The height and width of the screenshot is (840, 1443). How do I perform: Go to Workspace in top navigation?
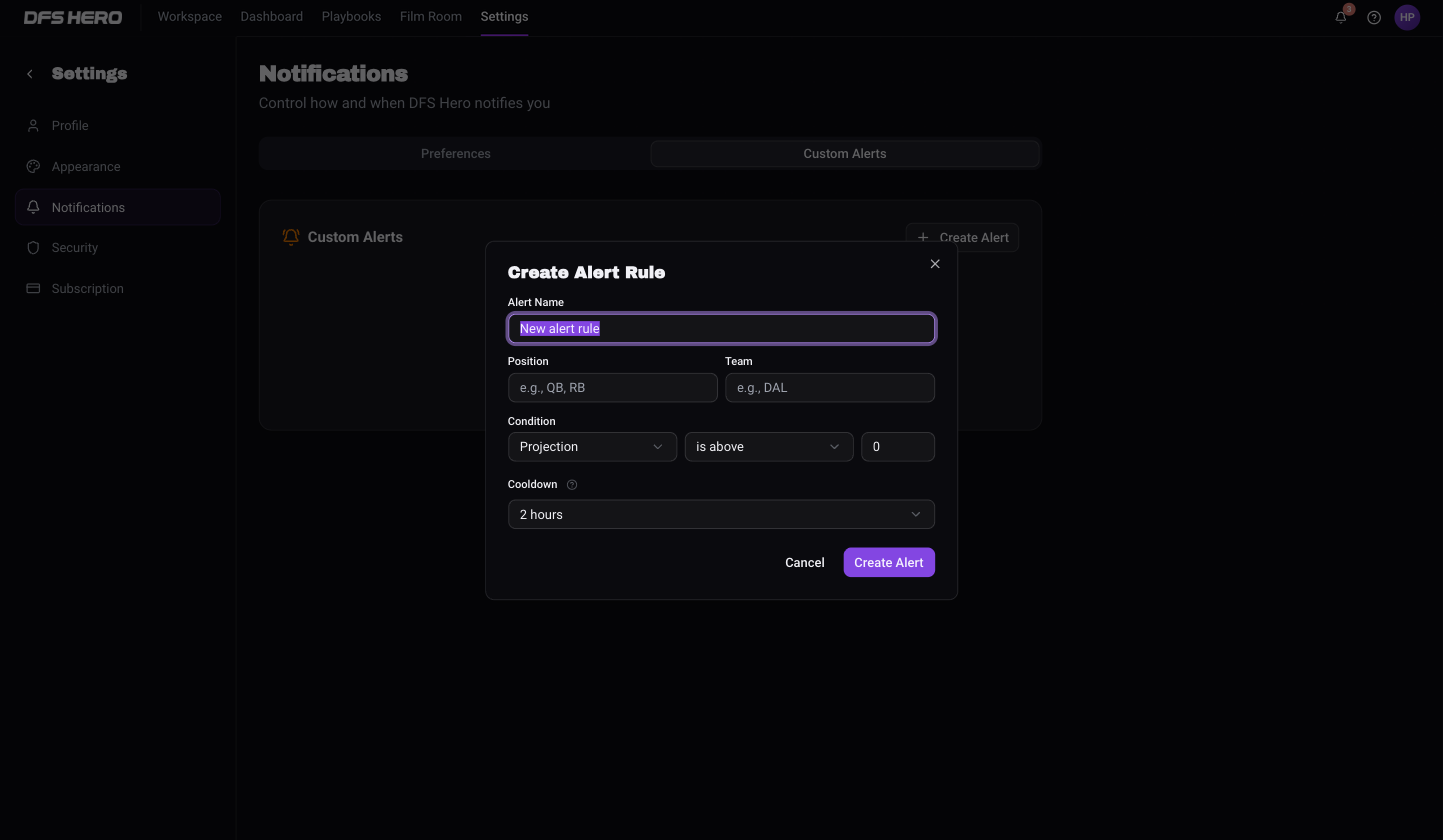point(190,17)
